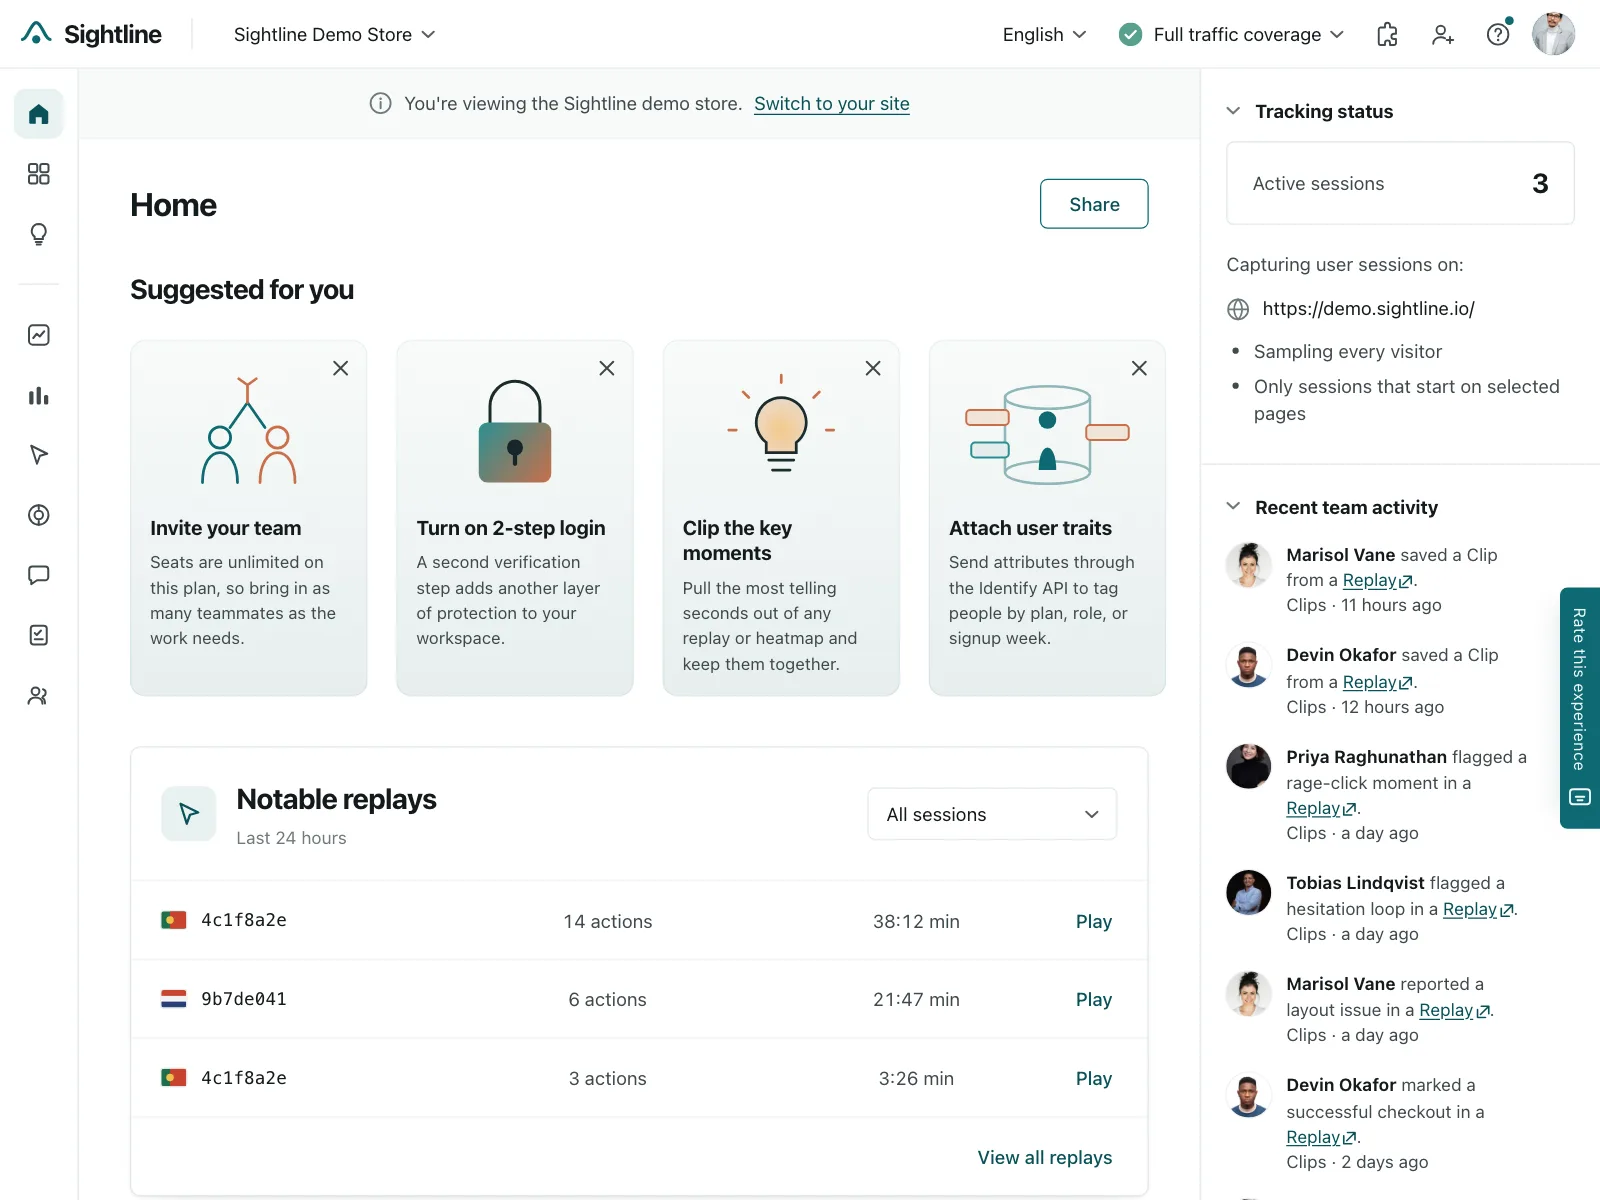The width and height of the screenshot is (1600, 1200).
Task: Click the Sampling every visitor bullet
Action: (1347, 351)
